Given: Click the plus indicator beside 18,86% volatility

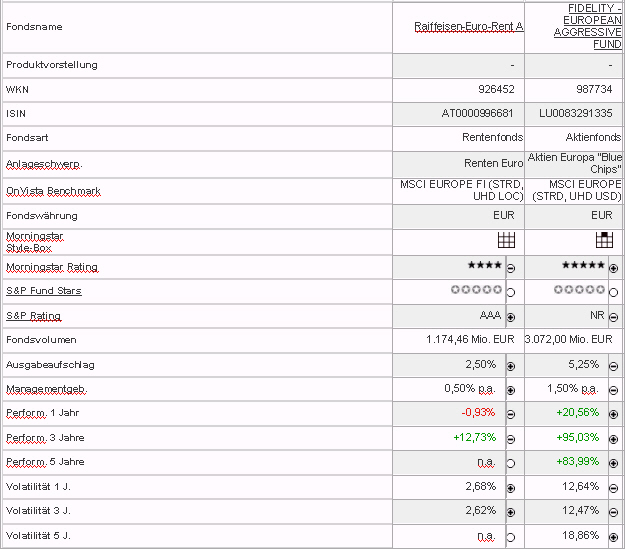Looking at the screenshot, I should [613, 537].
